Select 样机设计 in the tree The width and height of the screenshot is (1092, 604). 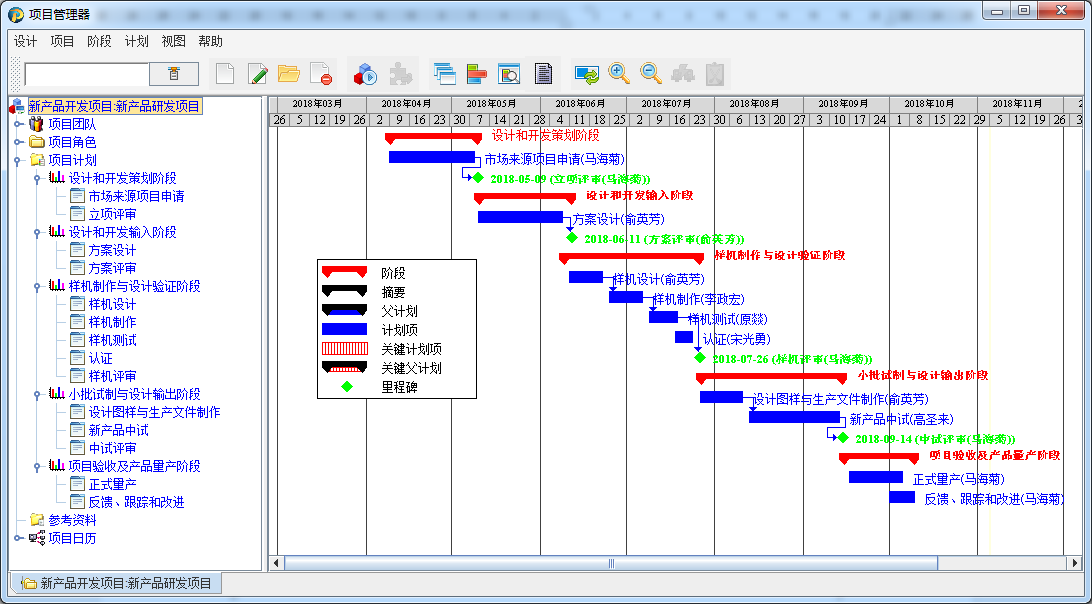(112, 304)
